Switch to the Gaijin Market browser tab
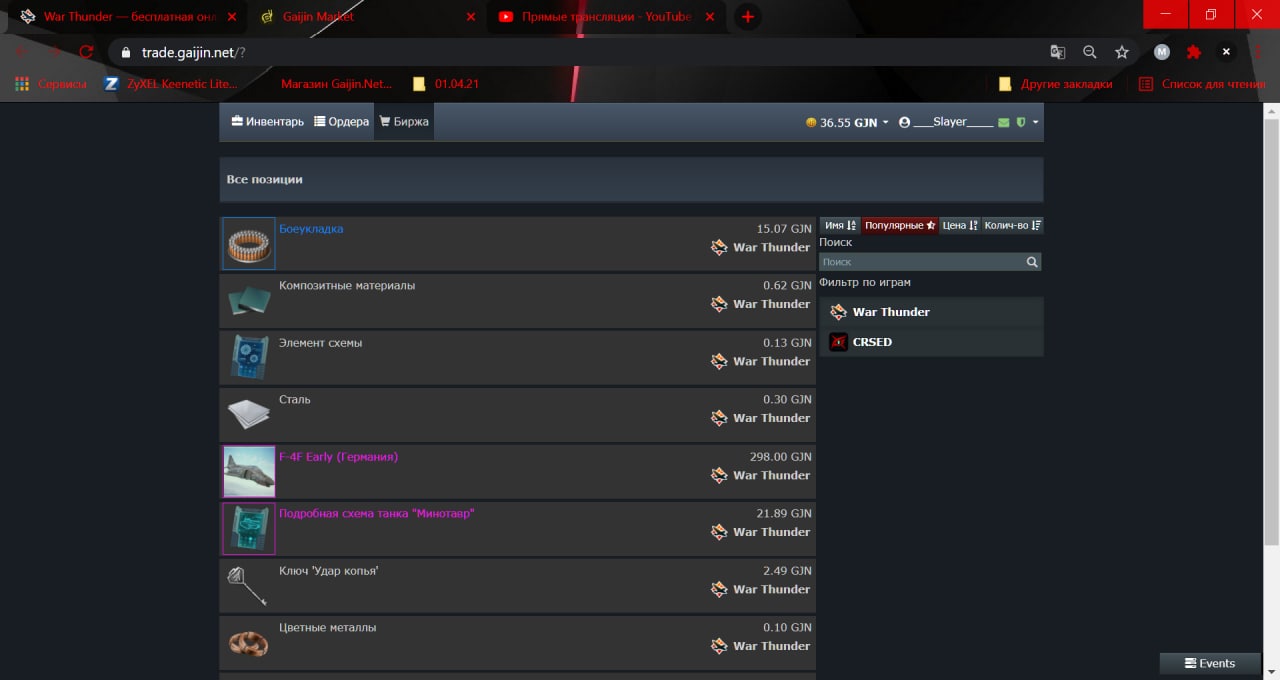The height and width of the screenshot is (680, 1280). click(x=365, y=16)
